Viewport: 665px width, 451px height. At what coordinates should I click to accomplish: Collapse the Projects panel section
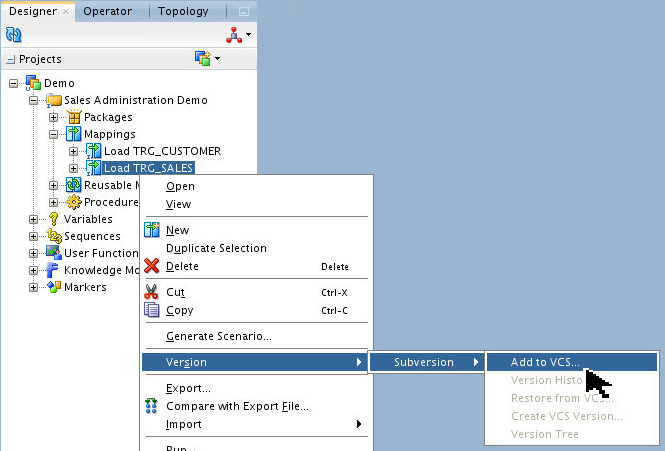click(11, 59)
